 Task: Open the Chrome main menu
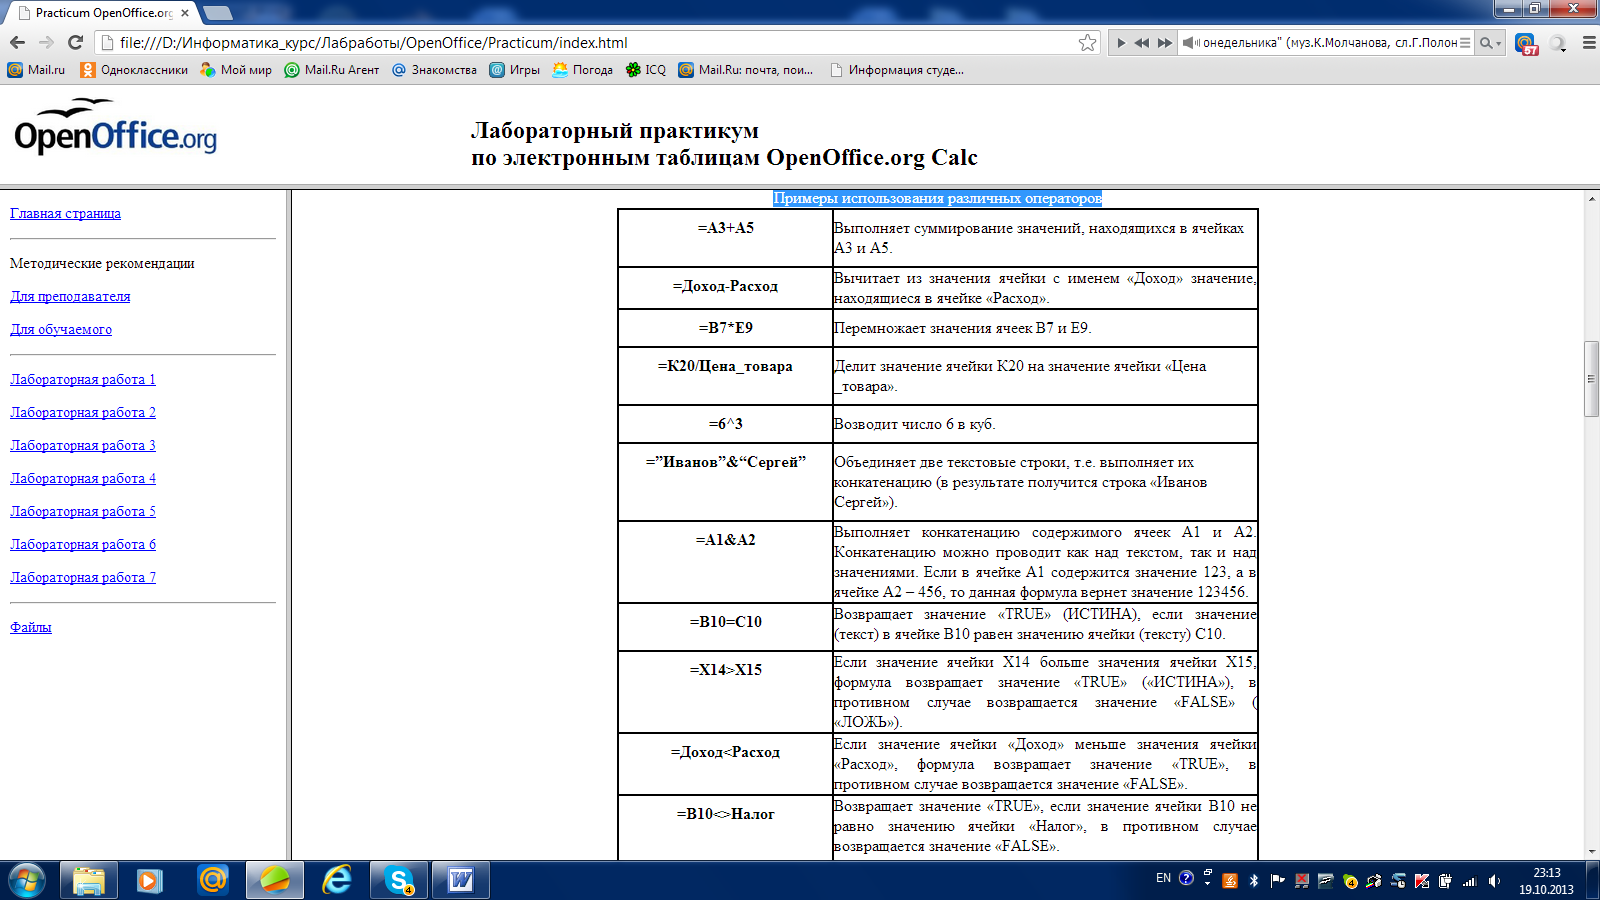click(x=1589, y=43)
